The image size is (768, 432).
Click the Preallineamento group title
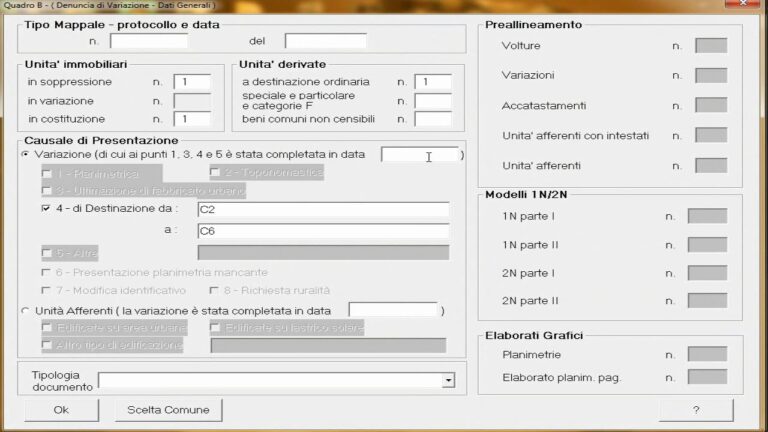[x=533, y=25]
